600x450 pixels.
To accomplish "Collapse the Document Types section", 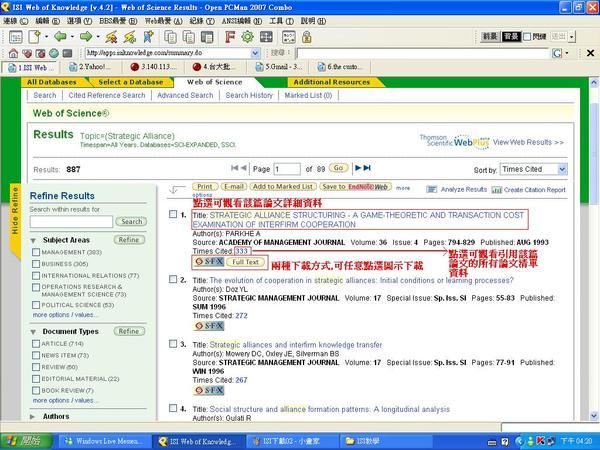I will 33,331.
